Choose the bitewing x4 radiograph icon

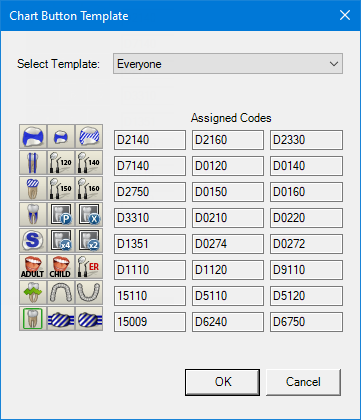tap(61, 241)
